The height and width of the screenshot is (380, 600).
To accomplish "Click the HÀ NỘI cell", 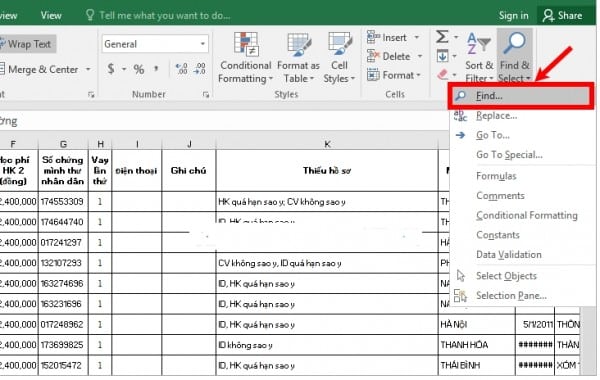I will [477, 325].
